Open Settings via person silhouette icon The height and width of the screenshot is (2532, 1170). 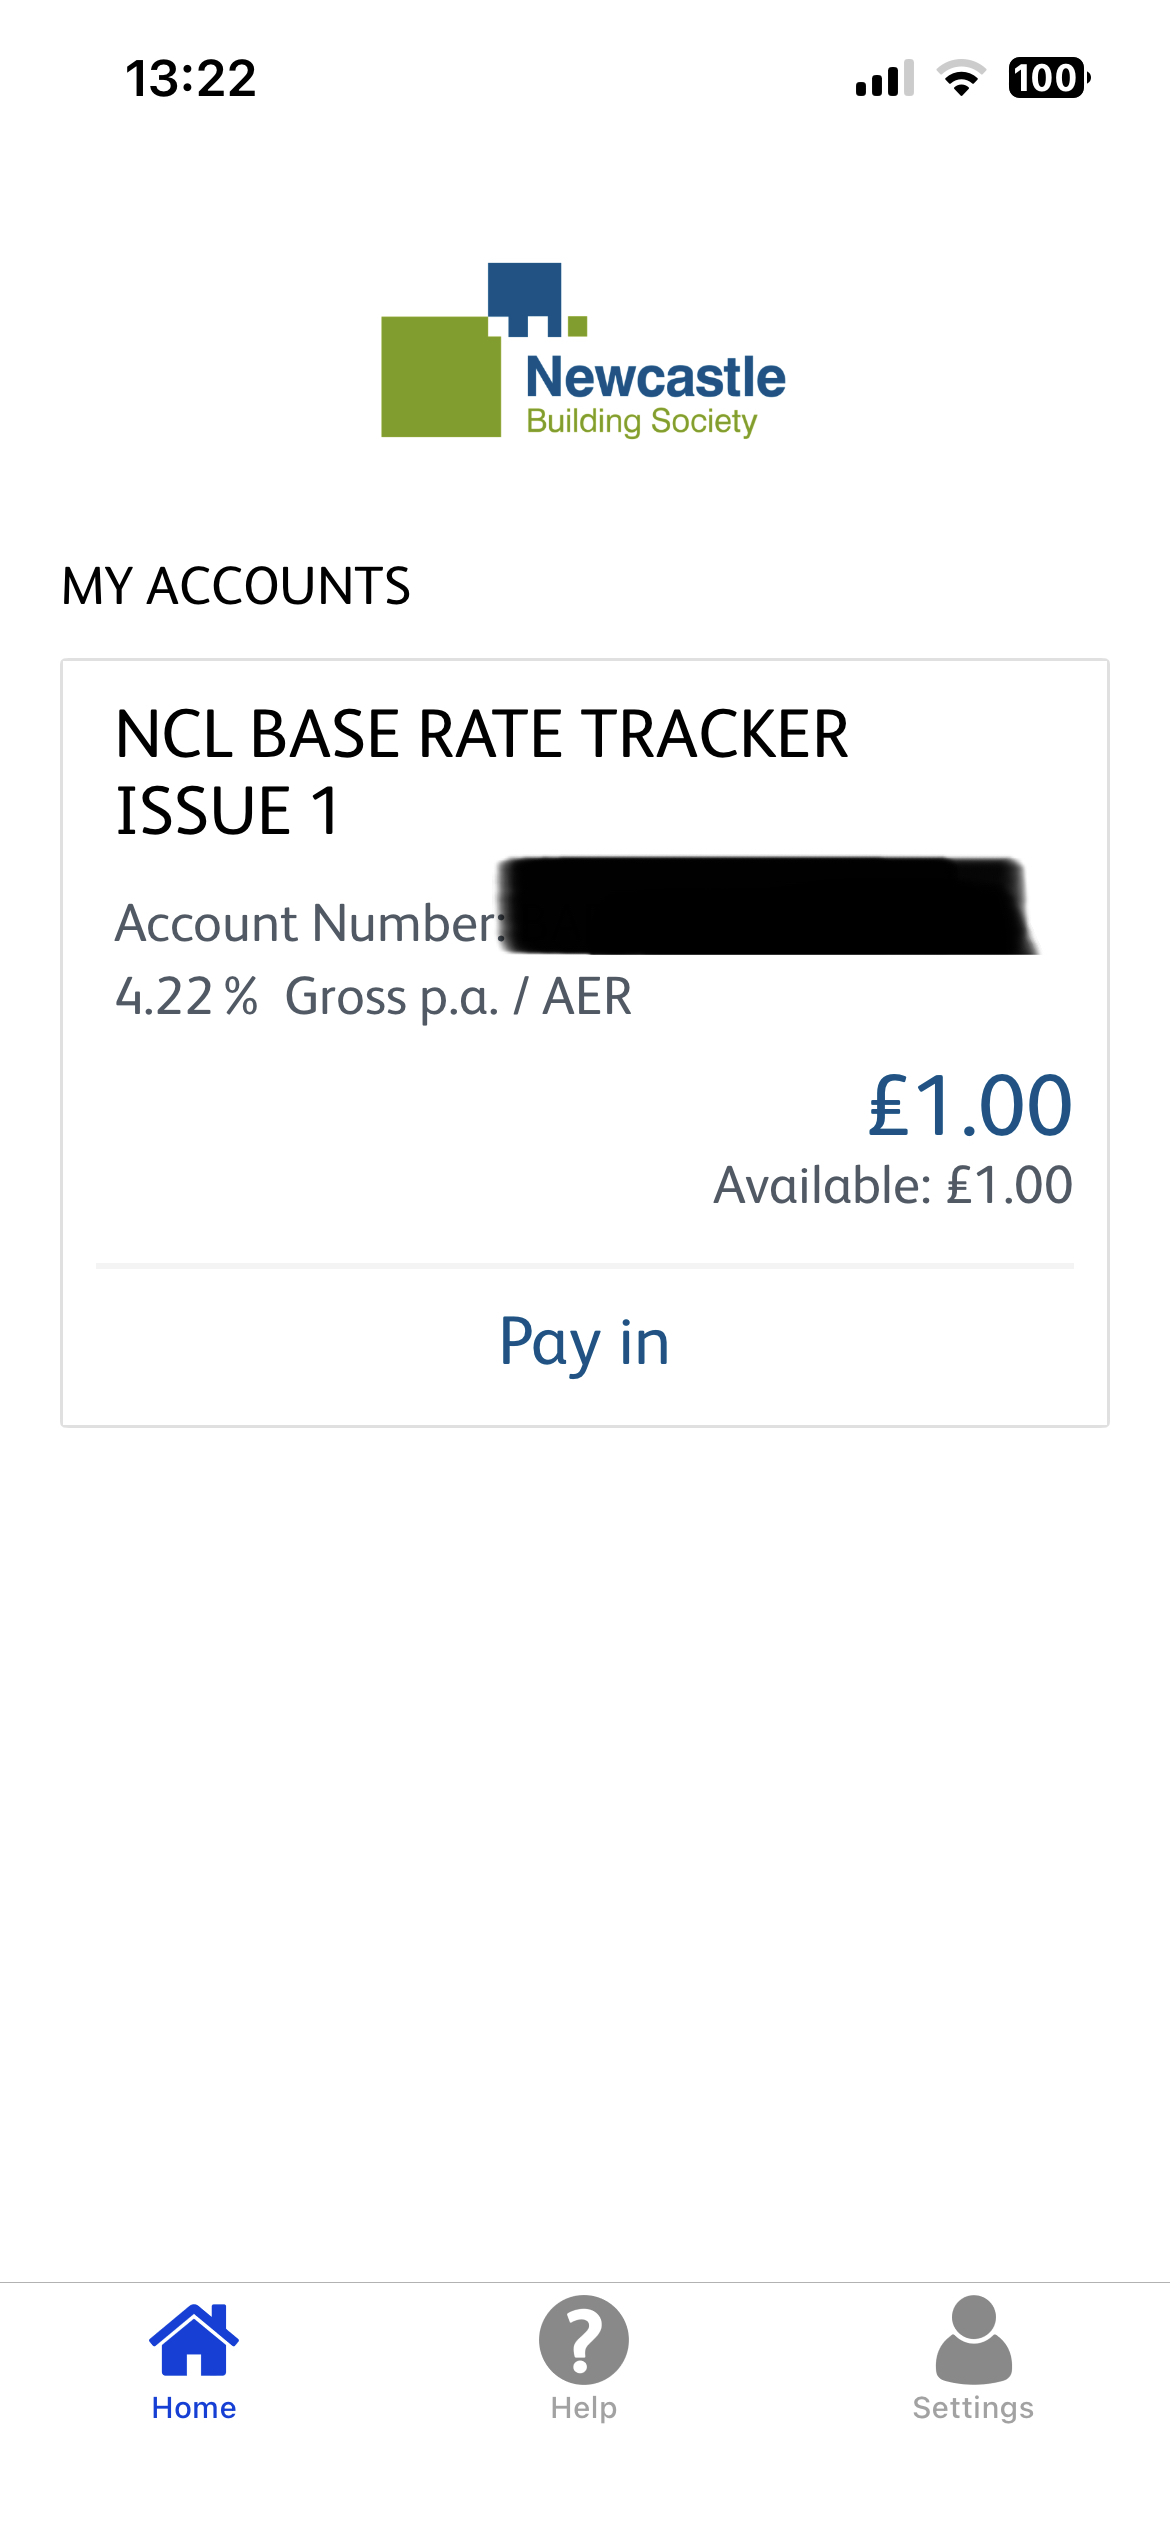[x=974, y=2340]
